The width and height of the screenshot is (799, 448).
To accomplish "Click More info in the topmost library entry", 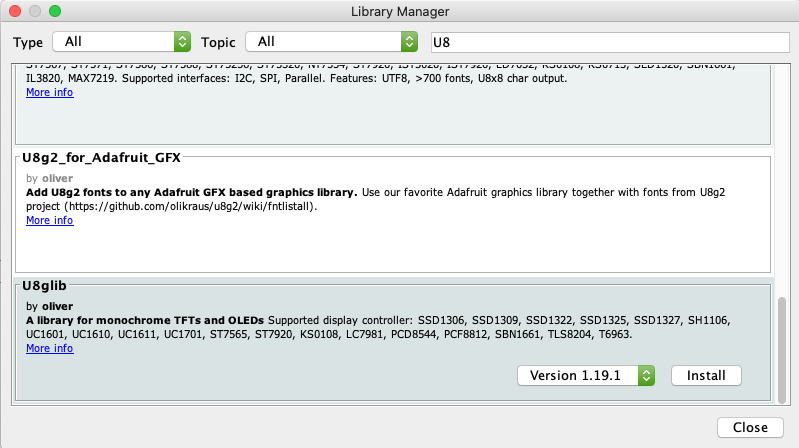I will pos(49,92).
